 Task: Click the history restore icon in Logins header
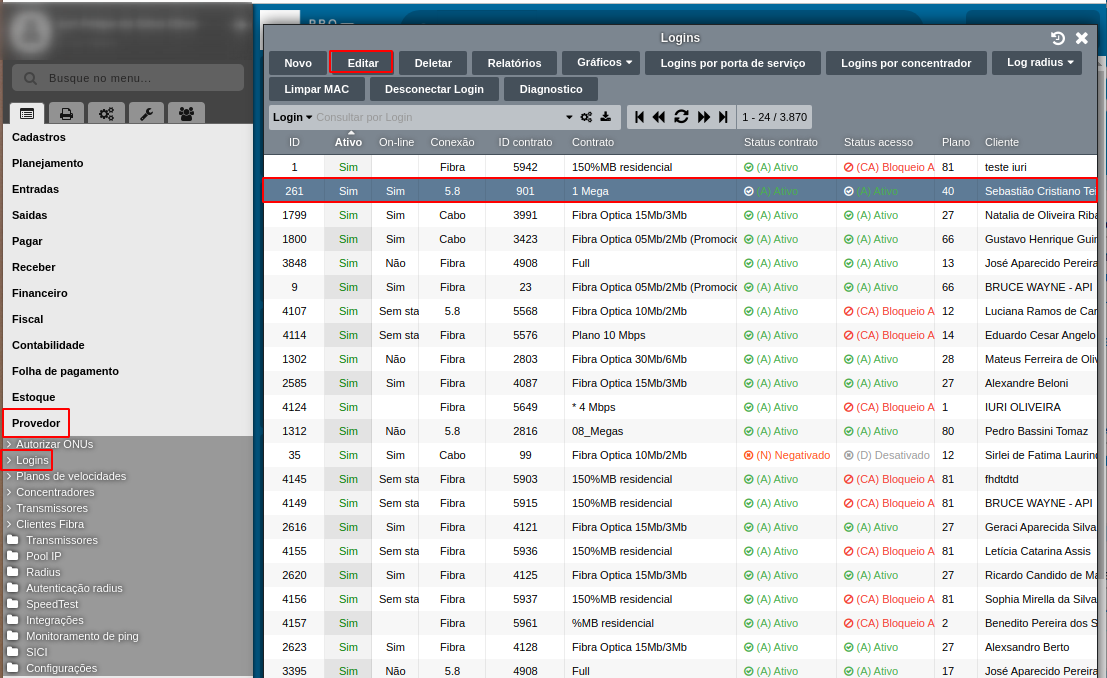(1058, 38)
